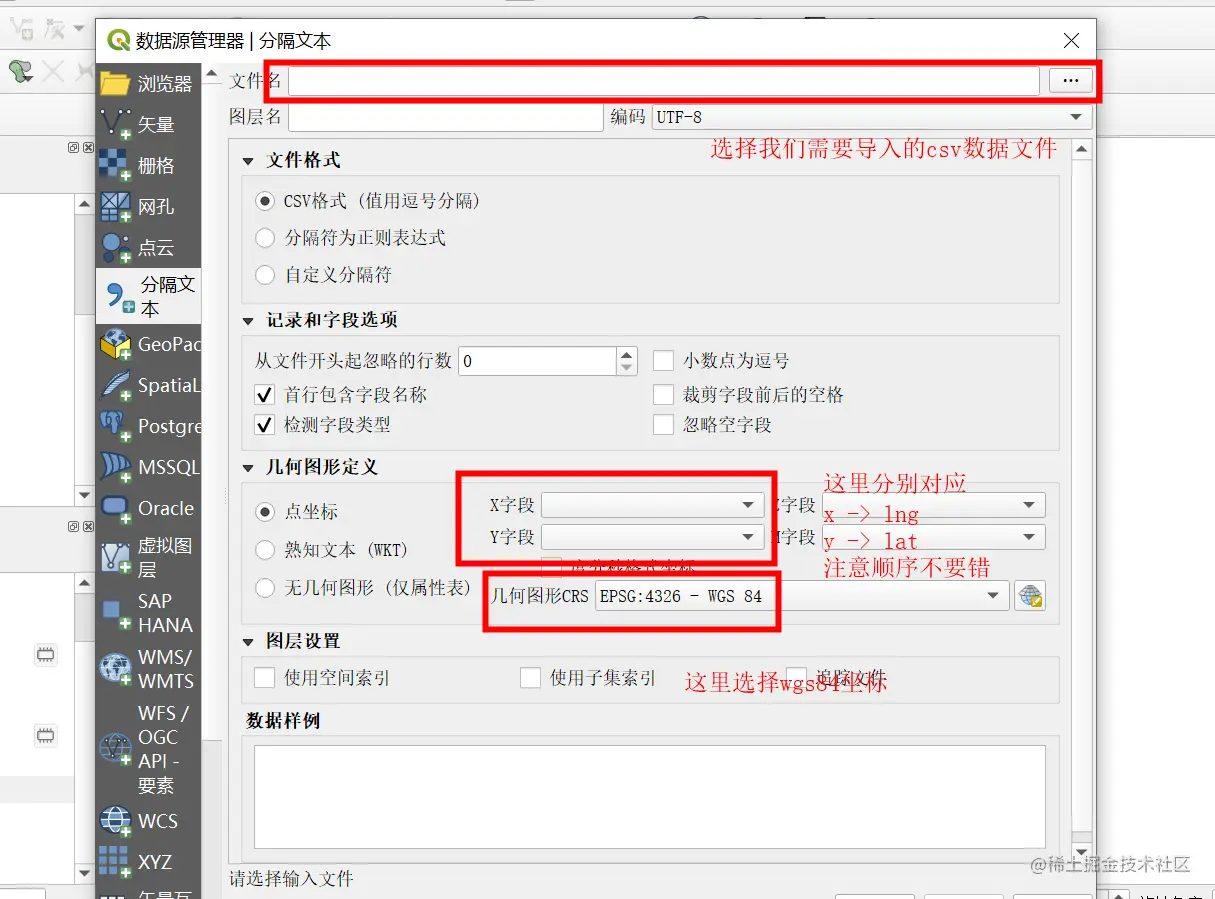Click the 文件名 file path input field
This screenshot has height=899, width=1215.
[664, 81]
